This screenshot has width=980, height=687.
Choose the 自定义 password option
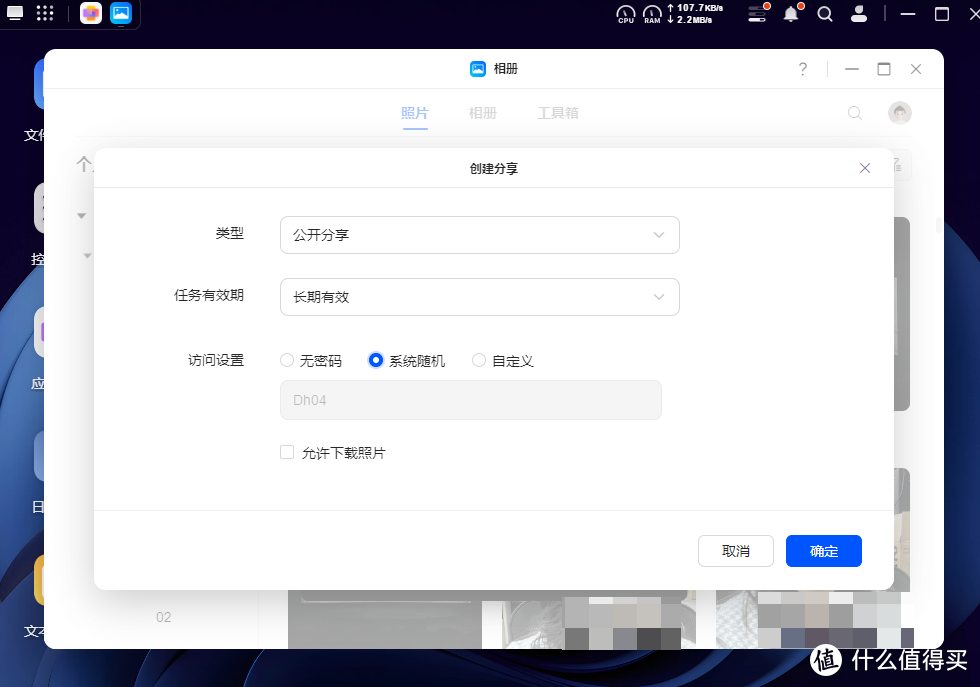[479, 360]
